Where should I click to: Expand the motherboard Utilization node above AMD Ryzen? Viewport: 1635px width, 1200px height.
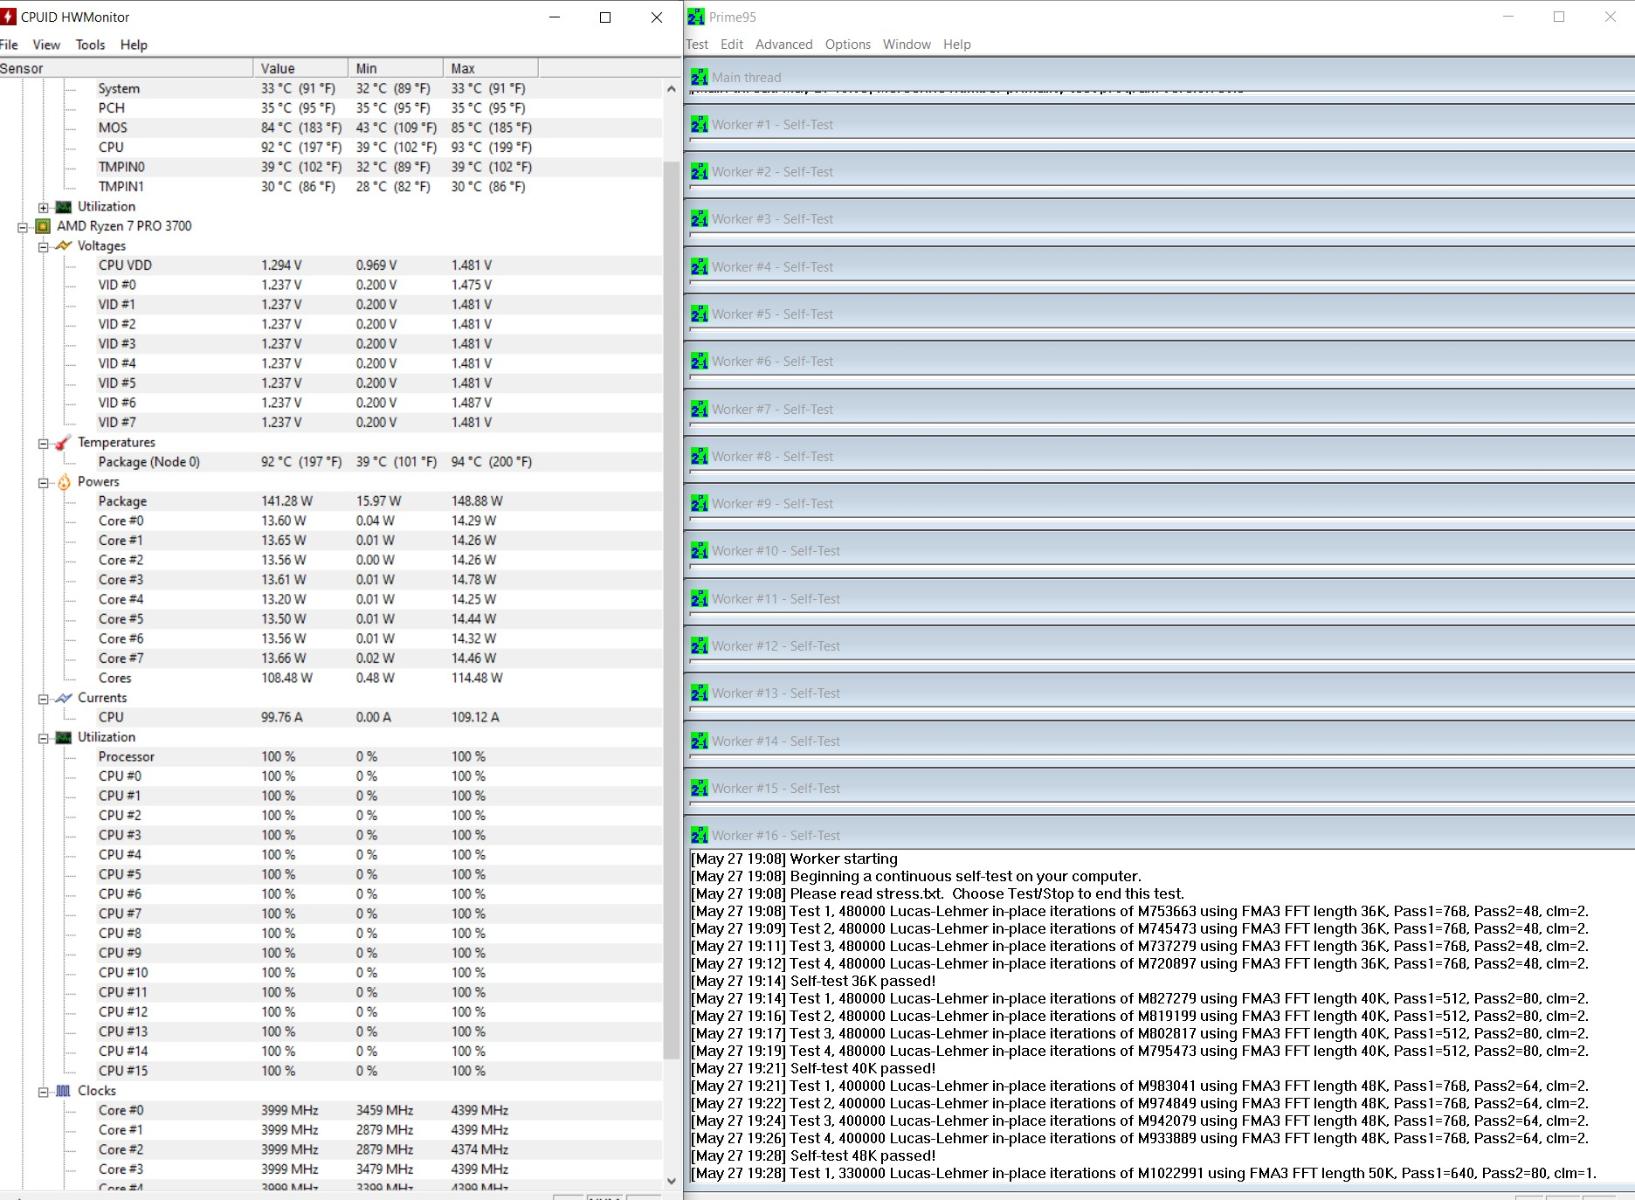[43, 207]
